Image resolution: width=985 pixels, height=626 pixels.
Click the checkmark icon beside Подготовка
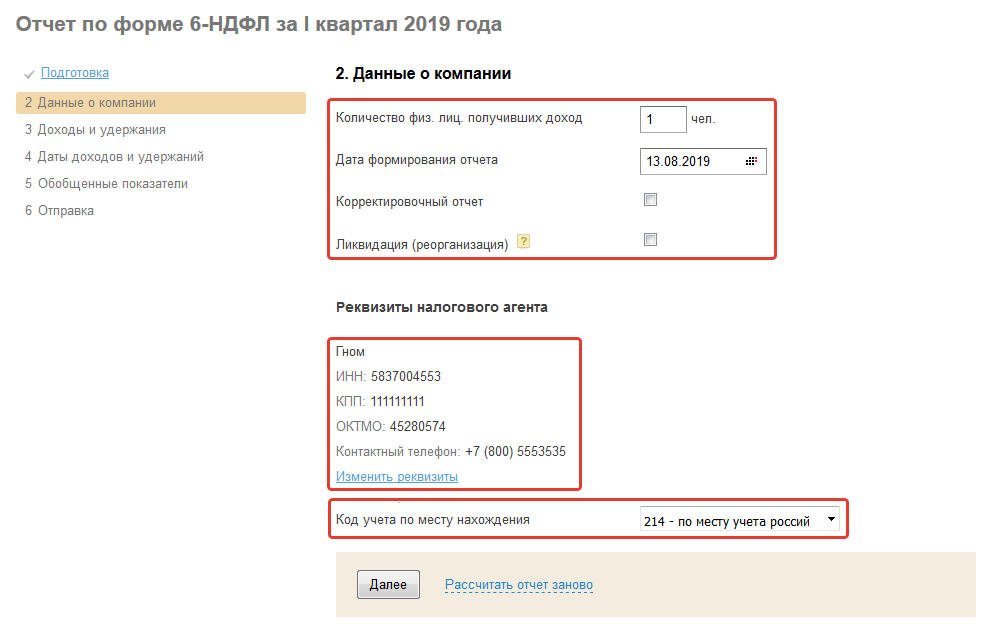click(x=29, y=74)
